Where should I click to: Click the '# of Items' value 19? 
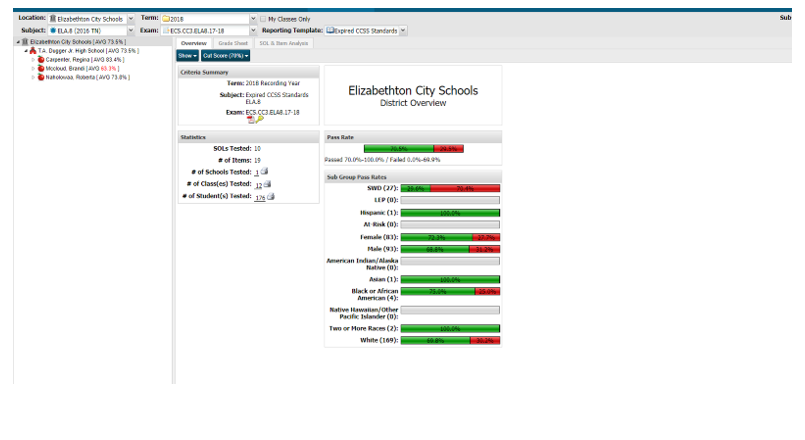click(257, 160)
